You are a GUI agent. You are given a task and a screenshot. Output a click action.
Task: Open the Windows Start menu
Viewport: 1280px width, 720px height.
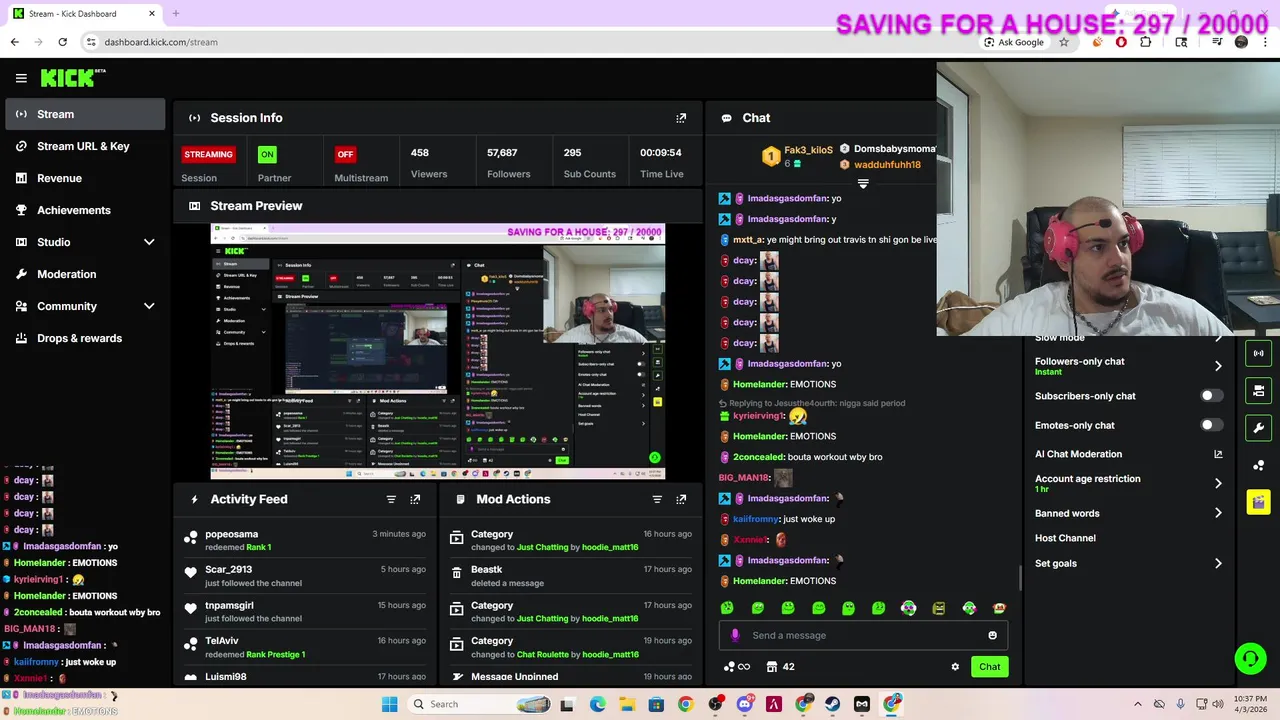point(389,704)
